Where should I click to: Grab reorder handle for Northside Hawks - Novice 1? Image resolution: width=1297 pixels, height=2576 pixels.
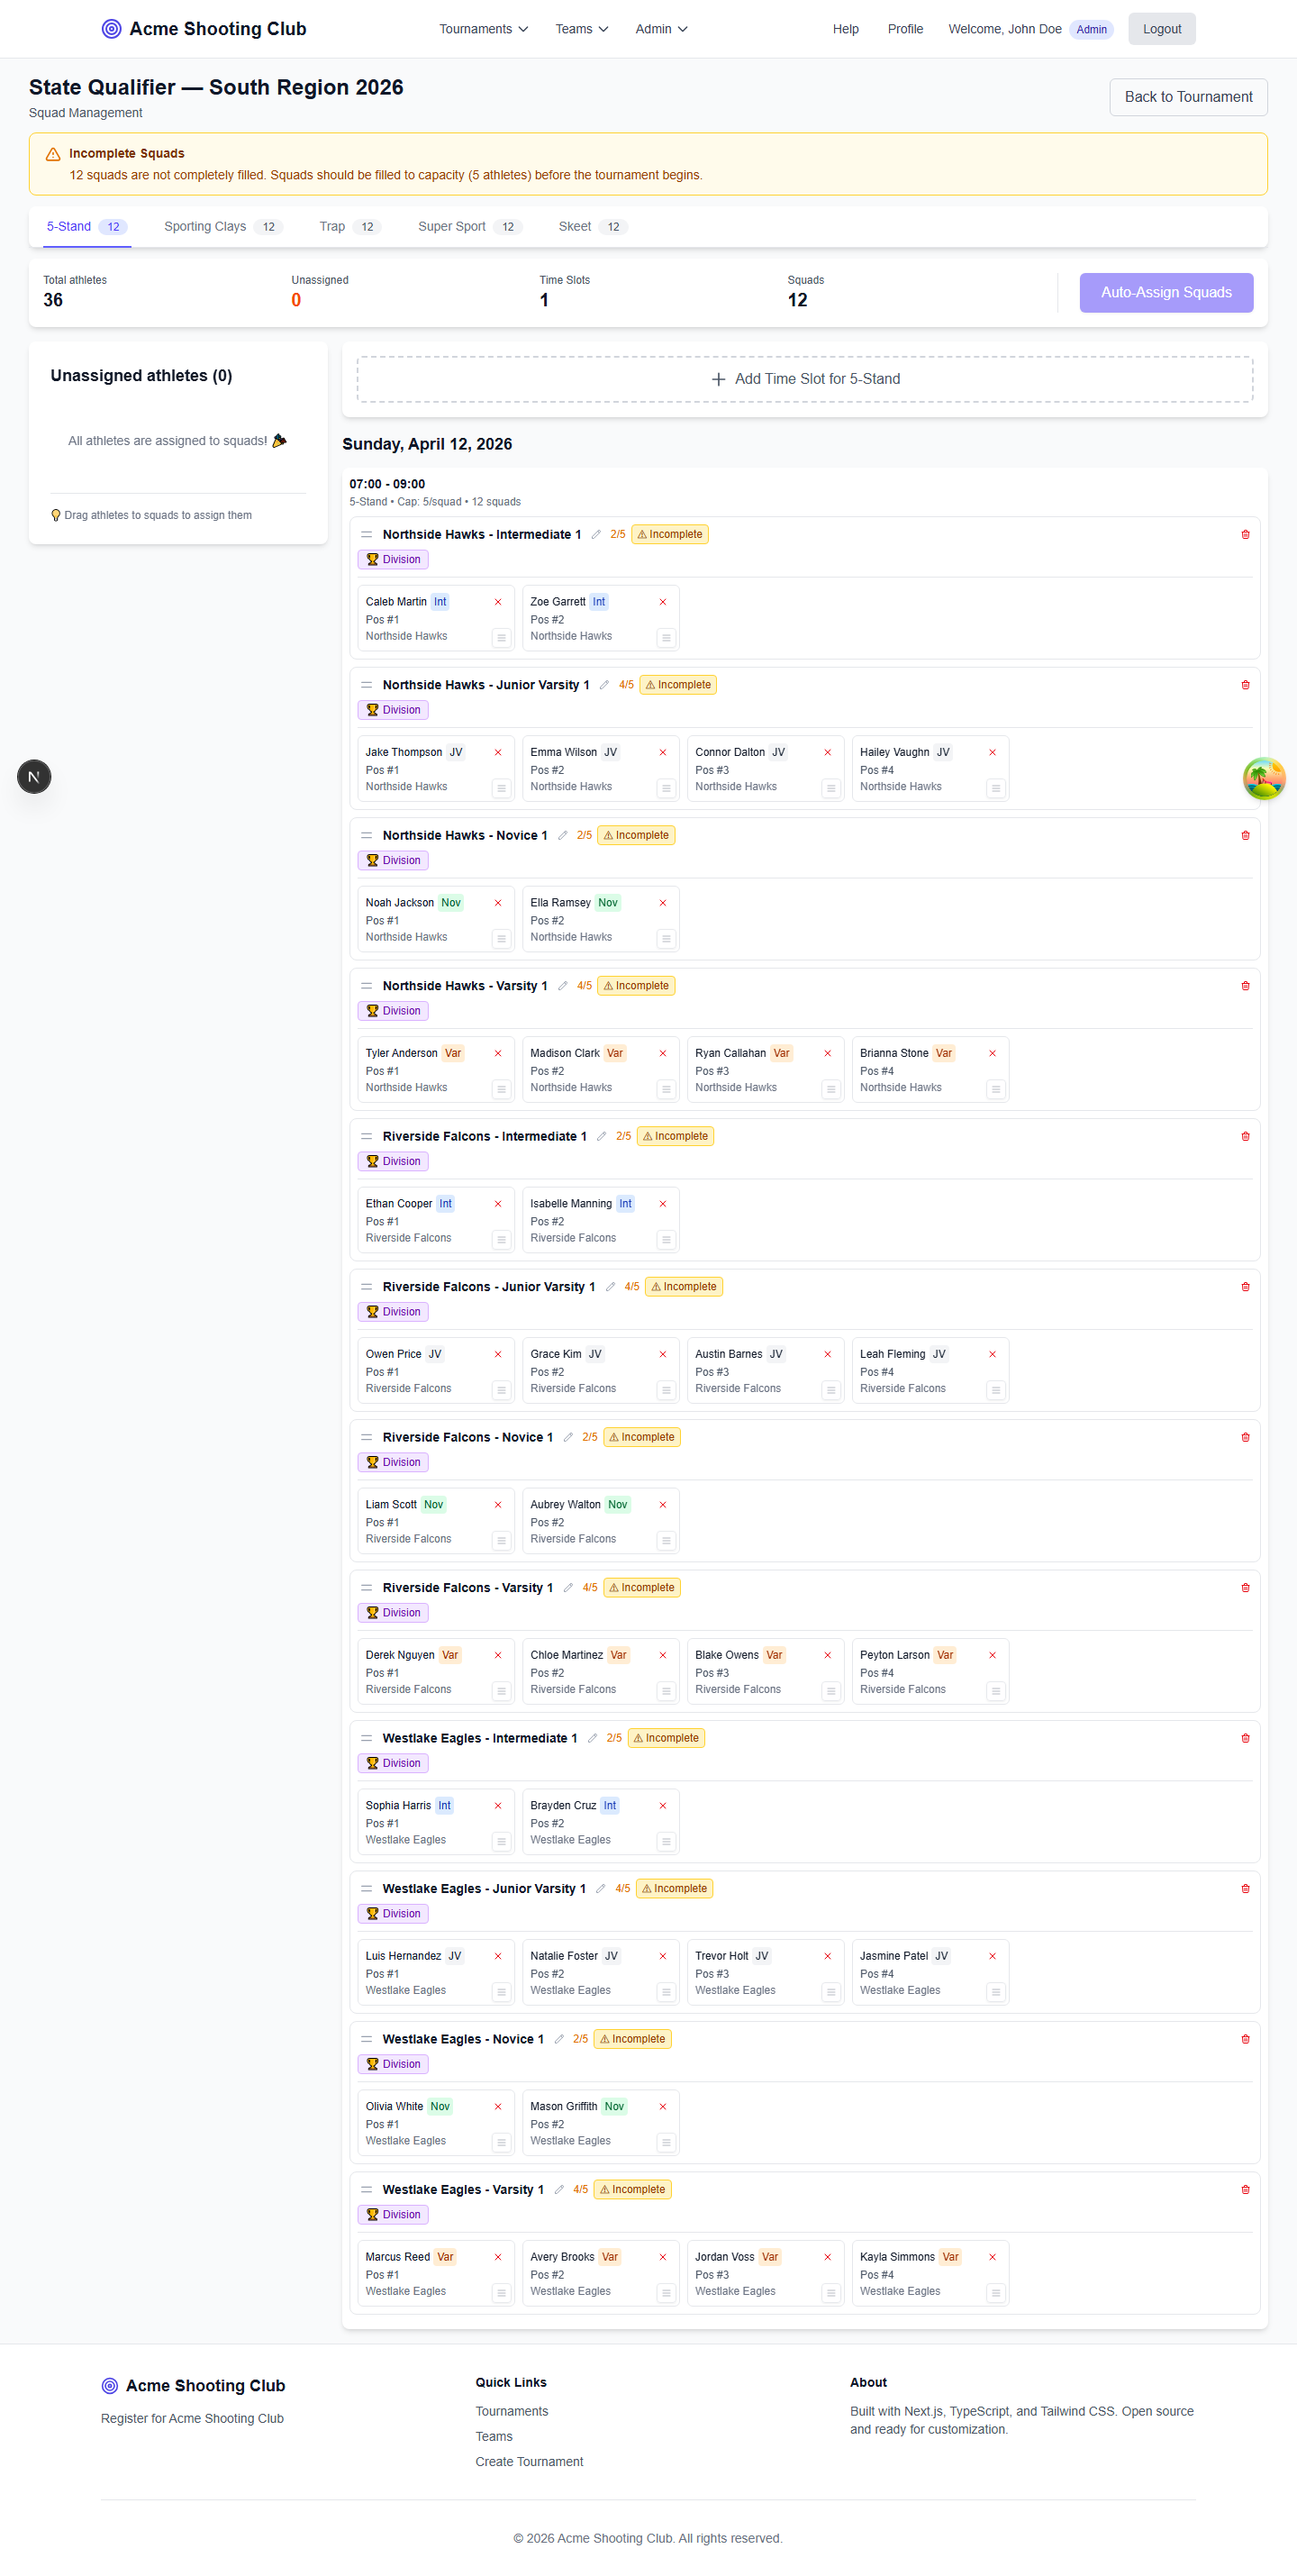point(367,835)
